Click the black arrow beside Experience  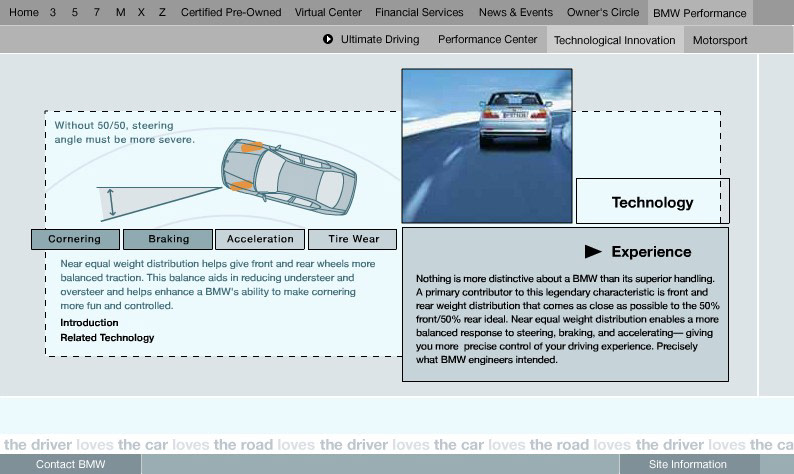tap(592, 252)
